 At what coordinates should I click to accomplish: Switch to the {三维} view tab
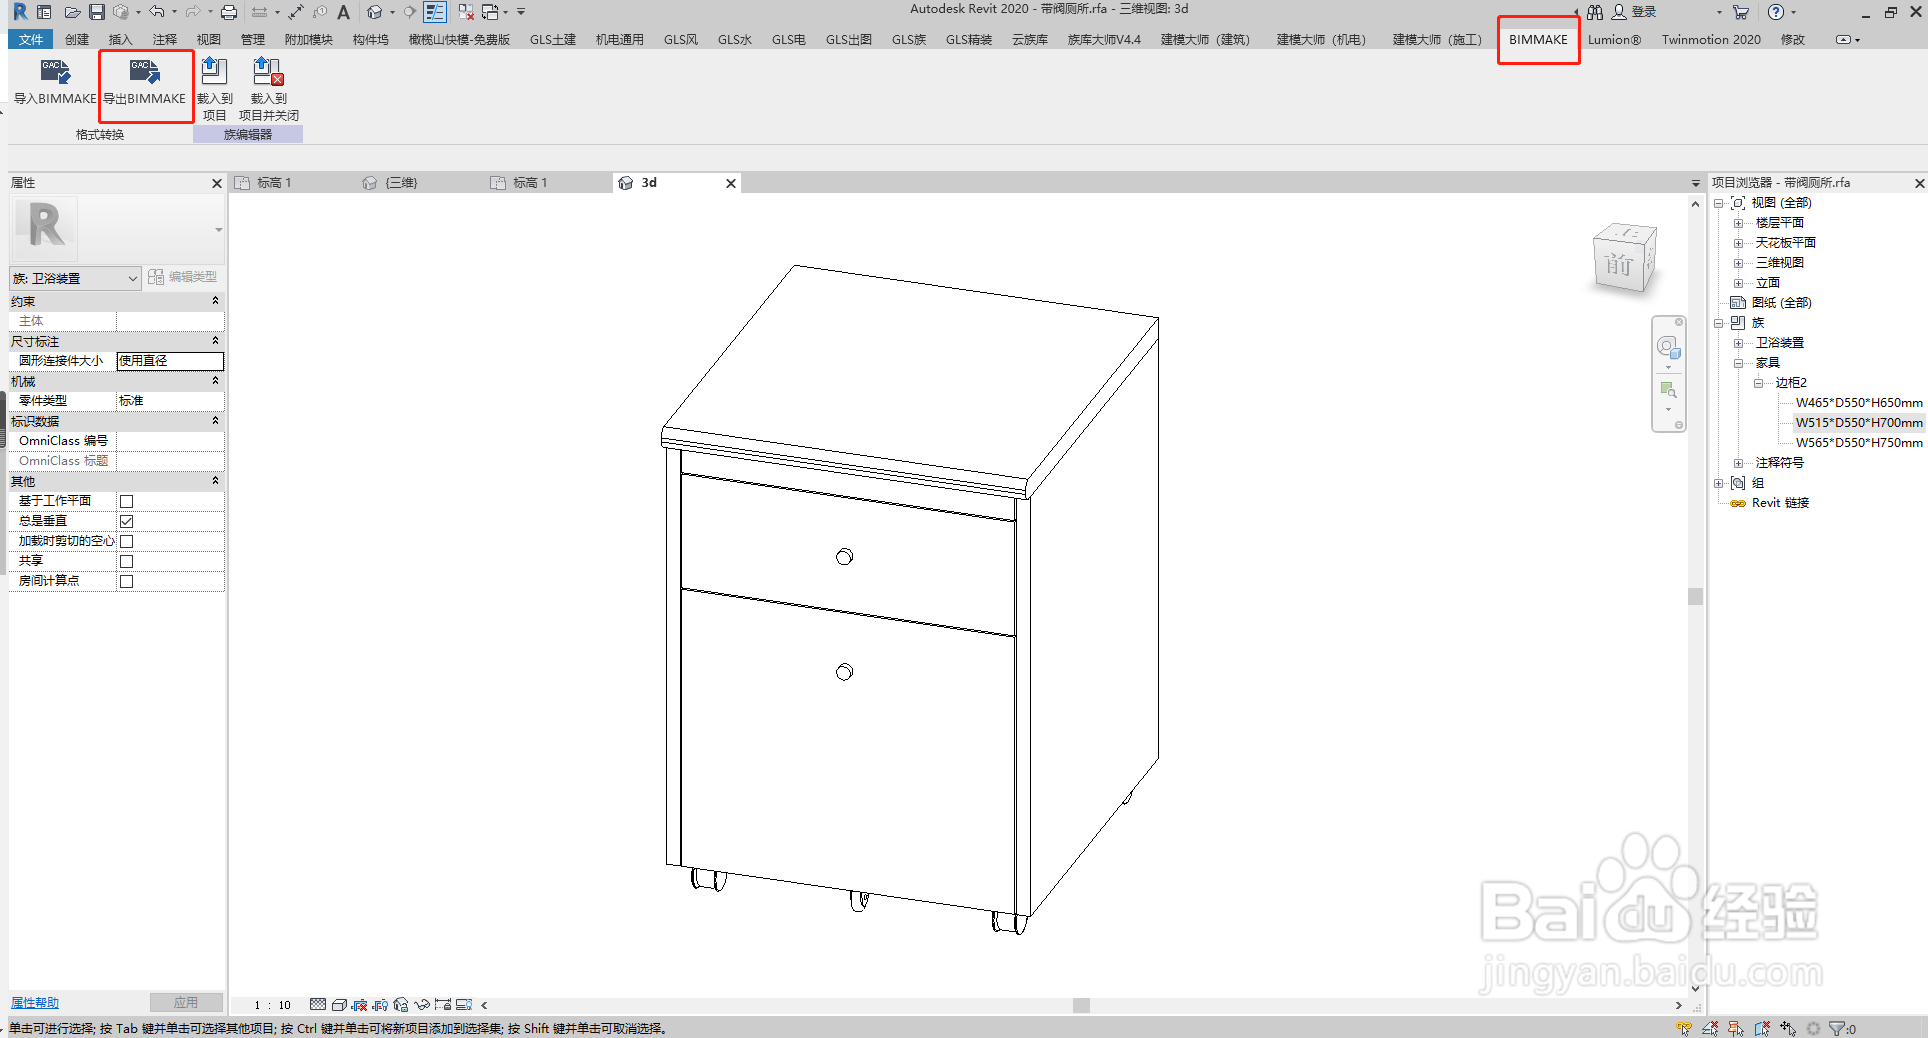tap(400, 183)
